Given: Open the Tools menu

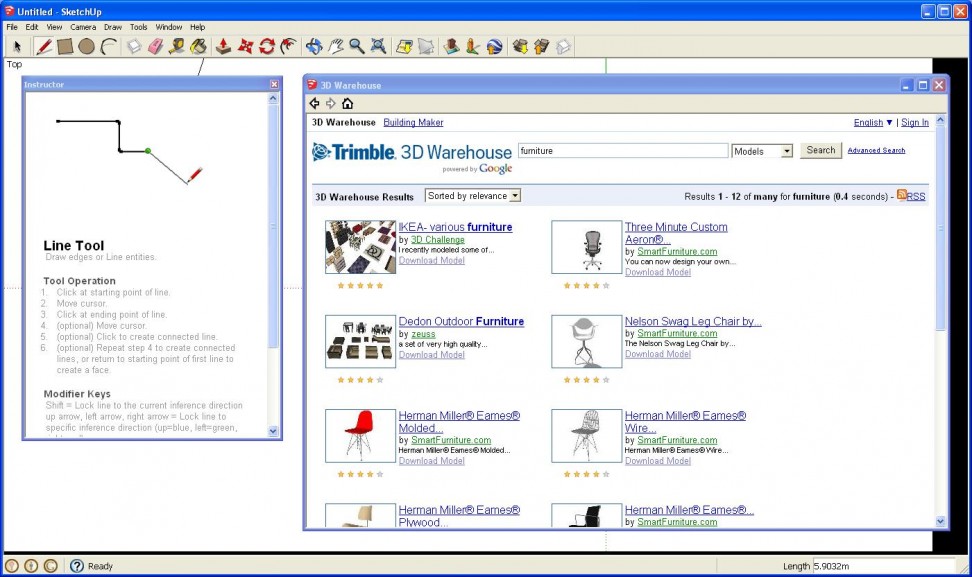Looking at the screenshot, I should (138, 27).
